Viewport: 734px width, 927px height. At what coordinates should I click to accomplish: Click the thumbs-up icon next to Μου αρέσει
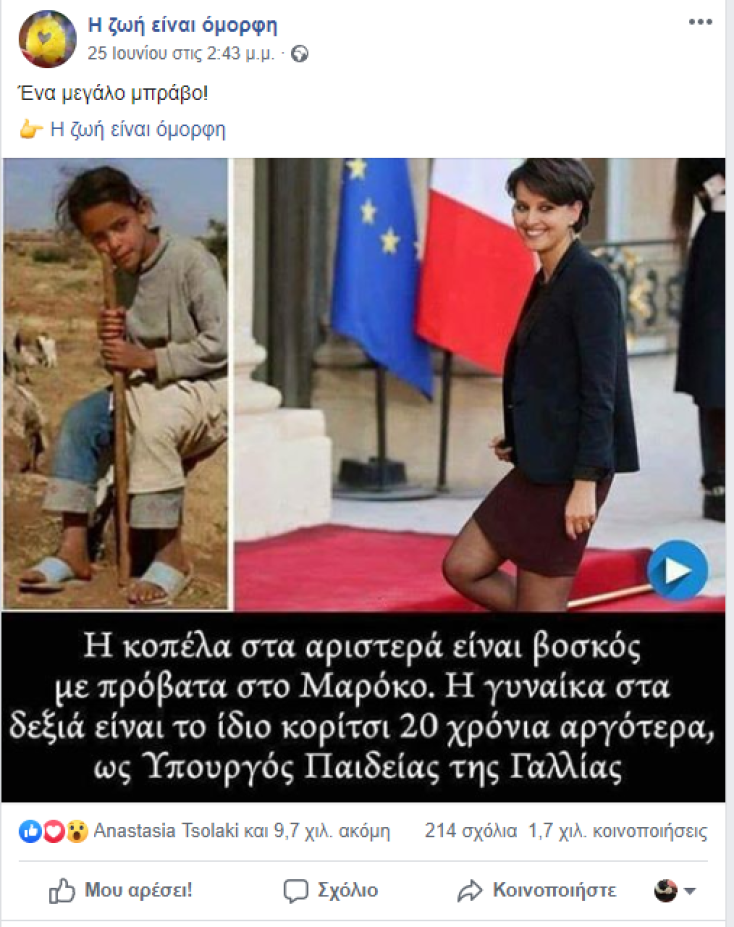tap(62, 890)
